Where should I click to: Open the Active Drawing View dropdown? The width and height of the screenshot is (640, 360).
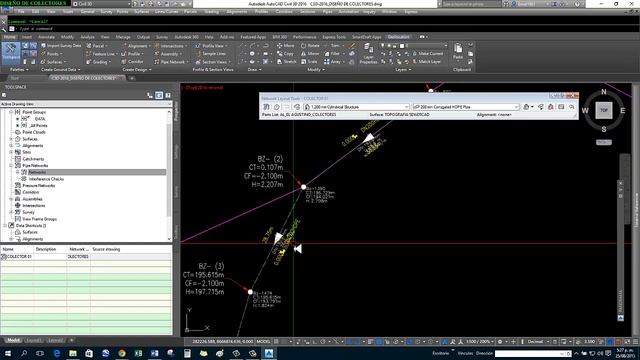tap(86, 104)
